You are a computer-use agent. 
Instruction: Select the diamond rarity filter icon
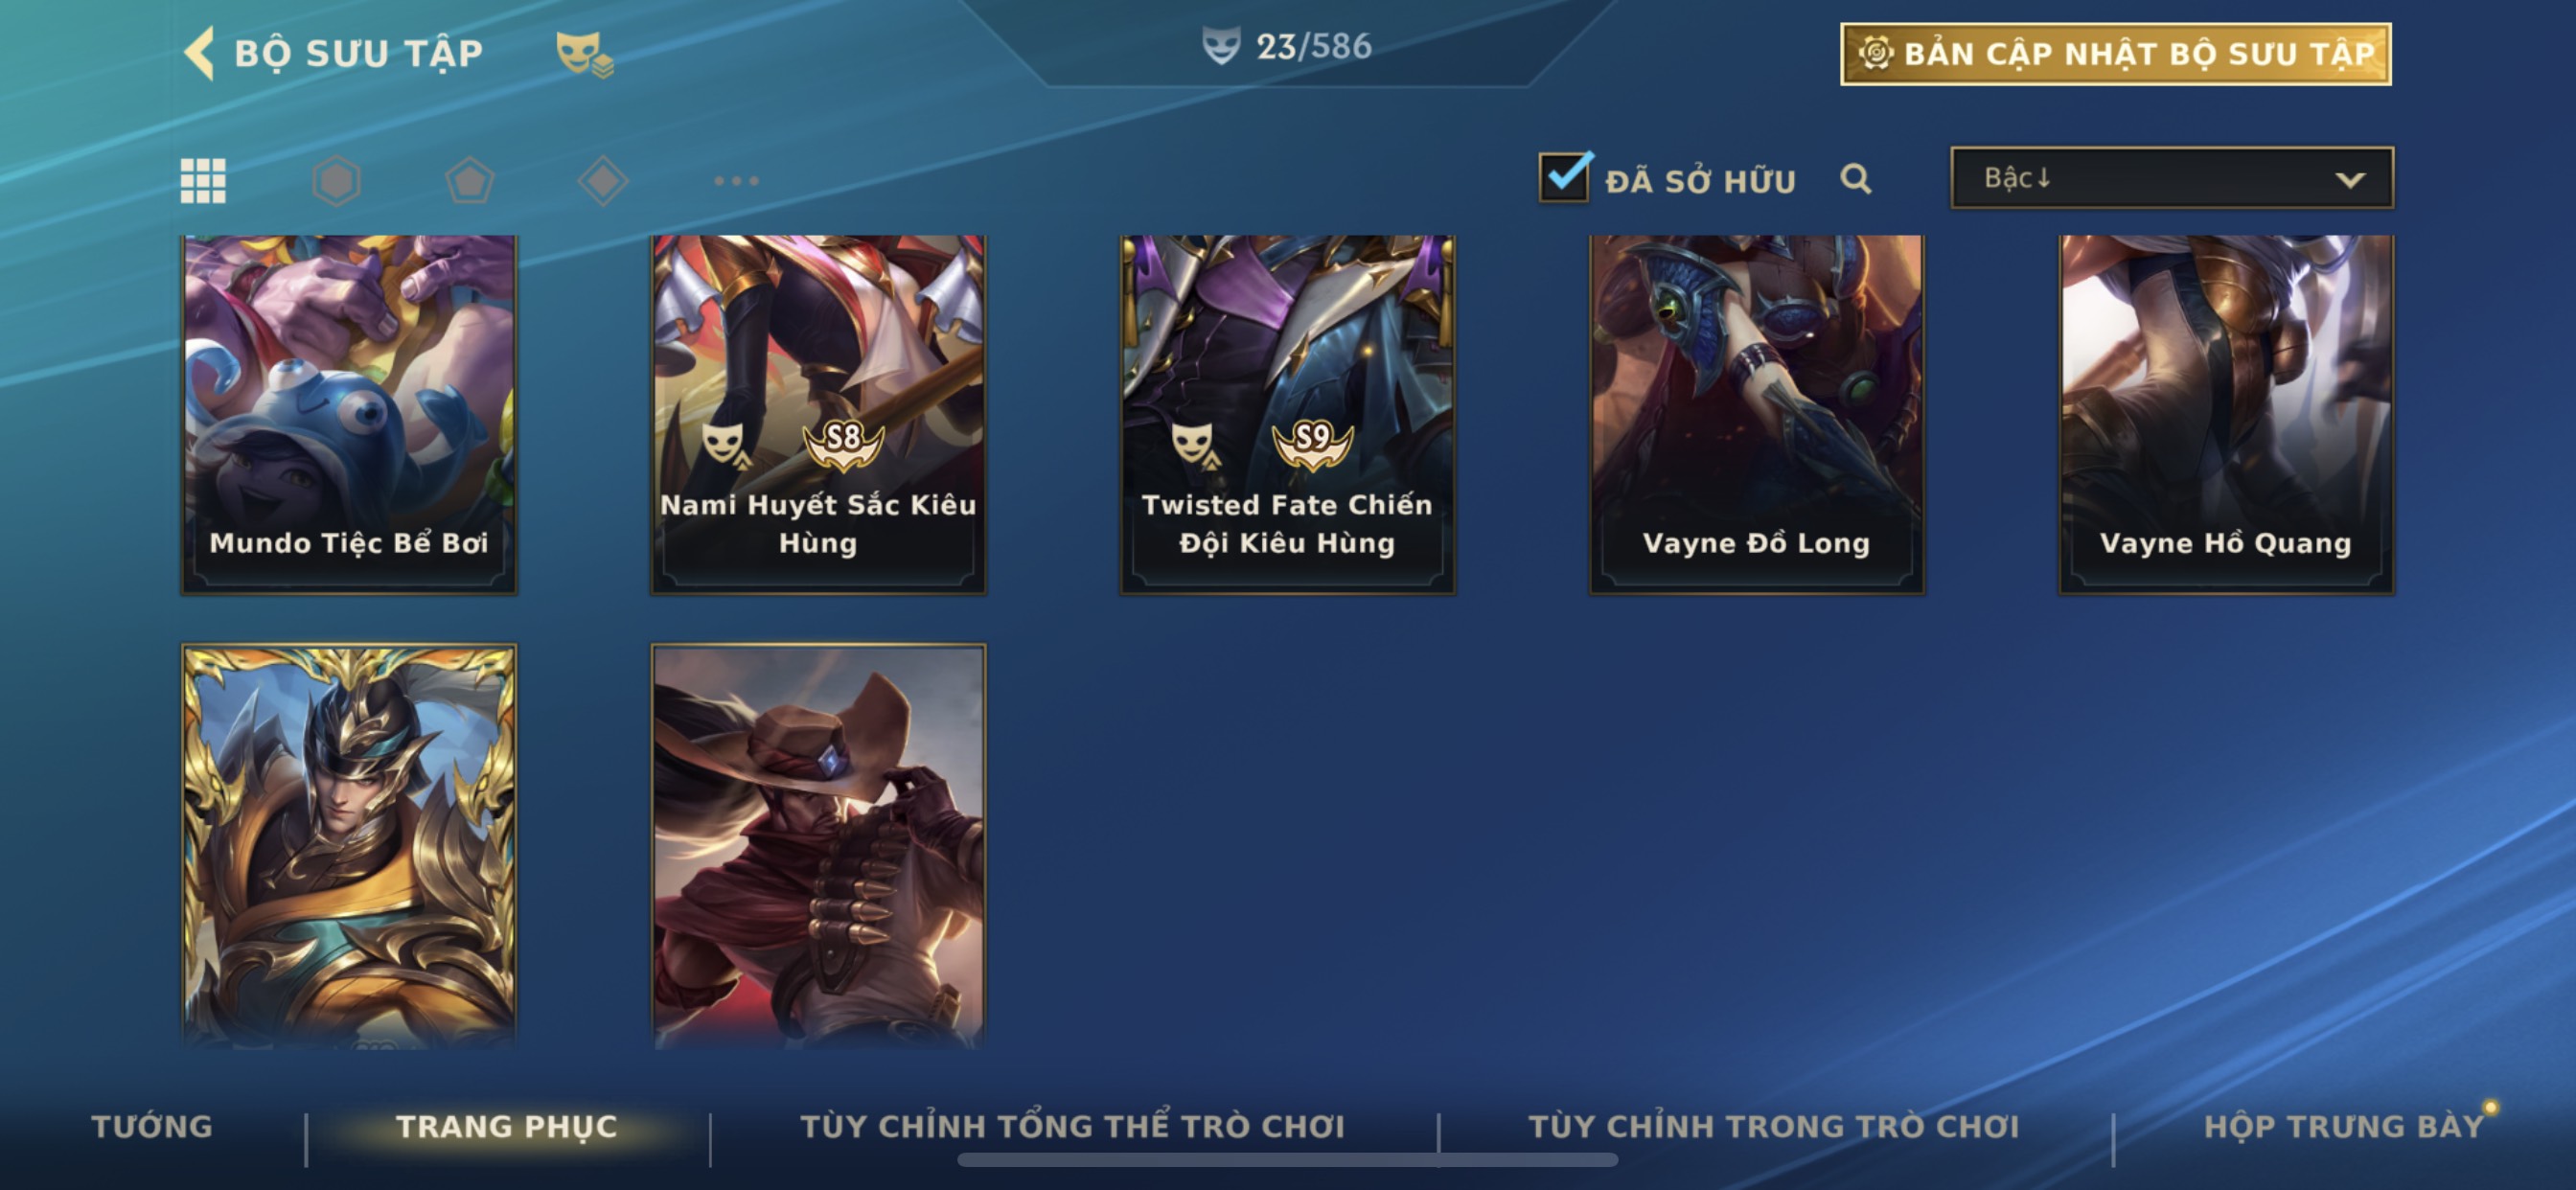click(x=603, y=181)
